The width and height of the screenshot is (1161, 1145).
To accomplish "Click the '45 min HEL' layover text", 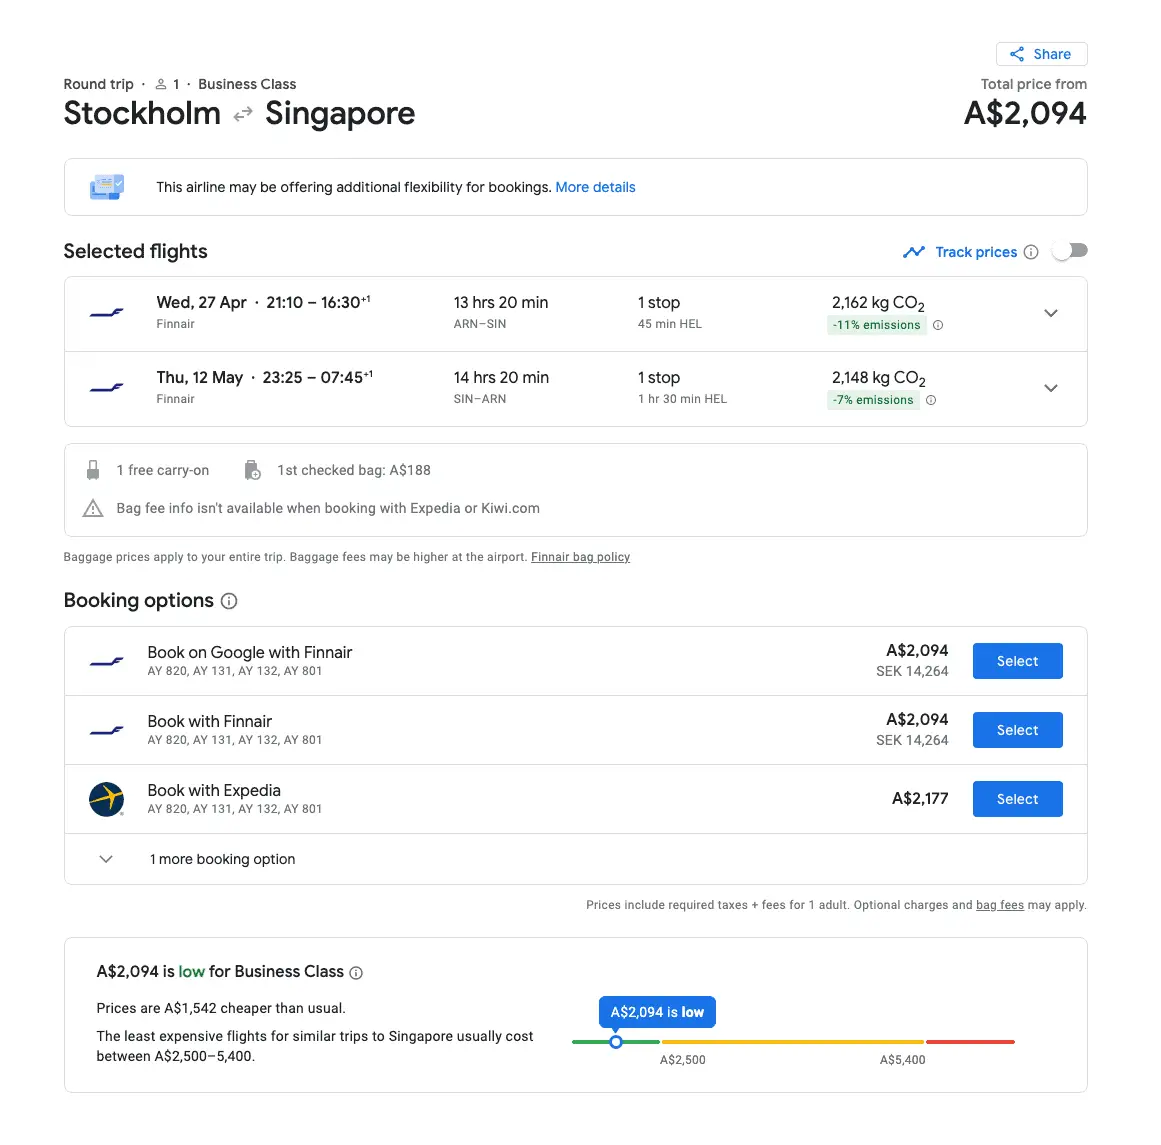I will click(x=669, y=324).
